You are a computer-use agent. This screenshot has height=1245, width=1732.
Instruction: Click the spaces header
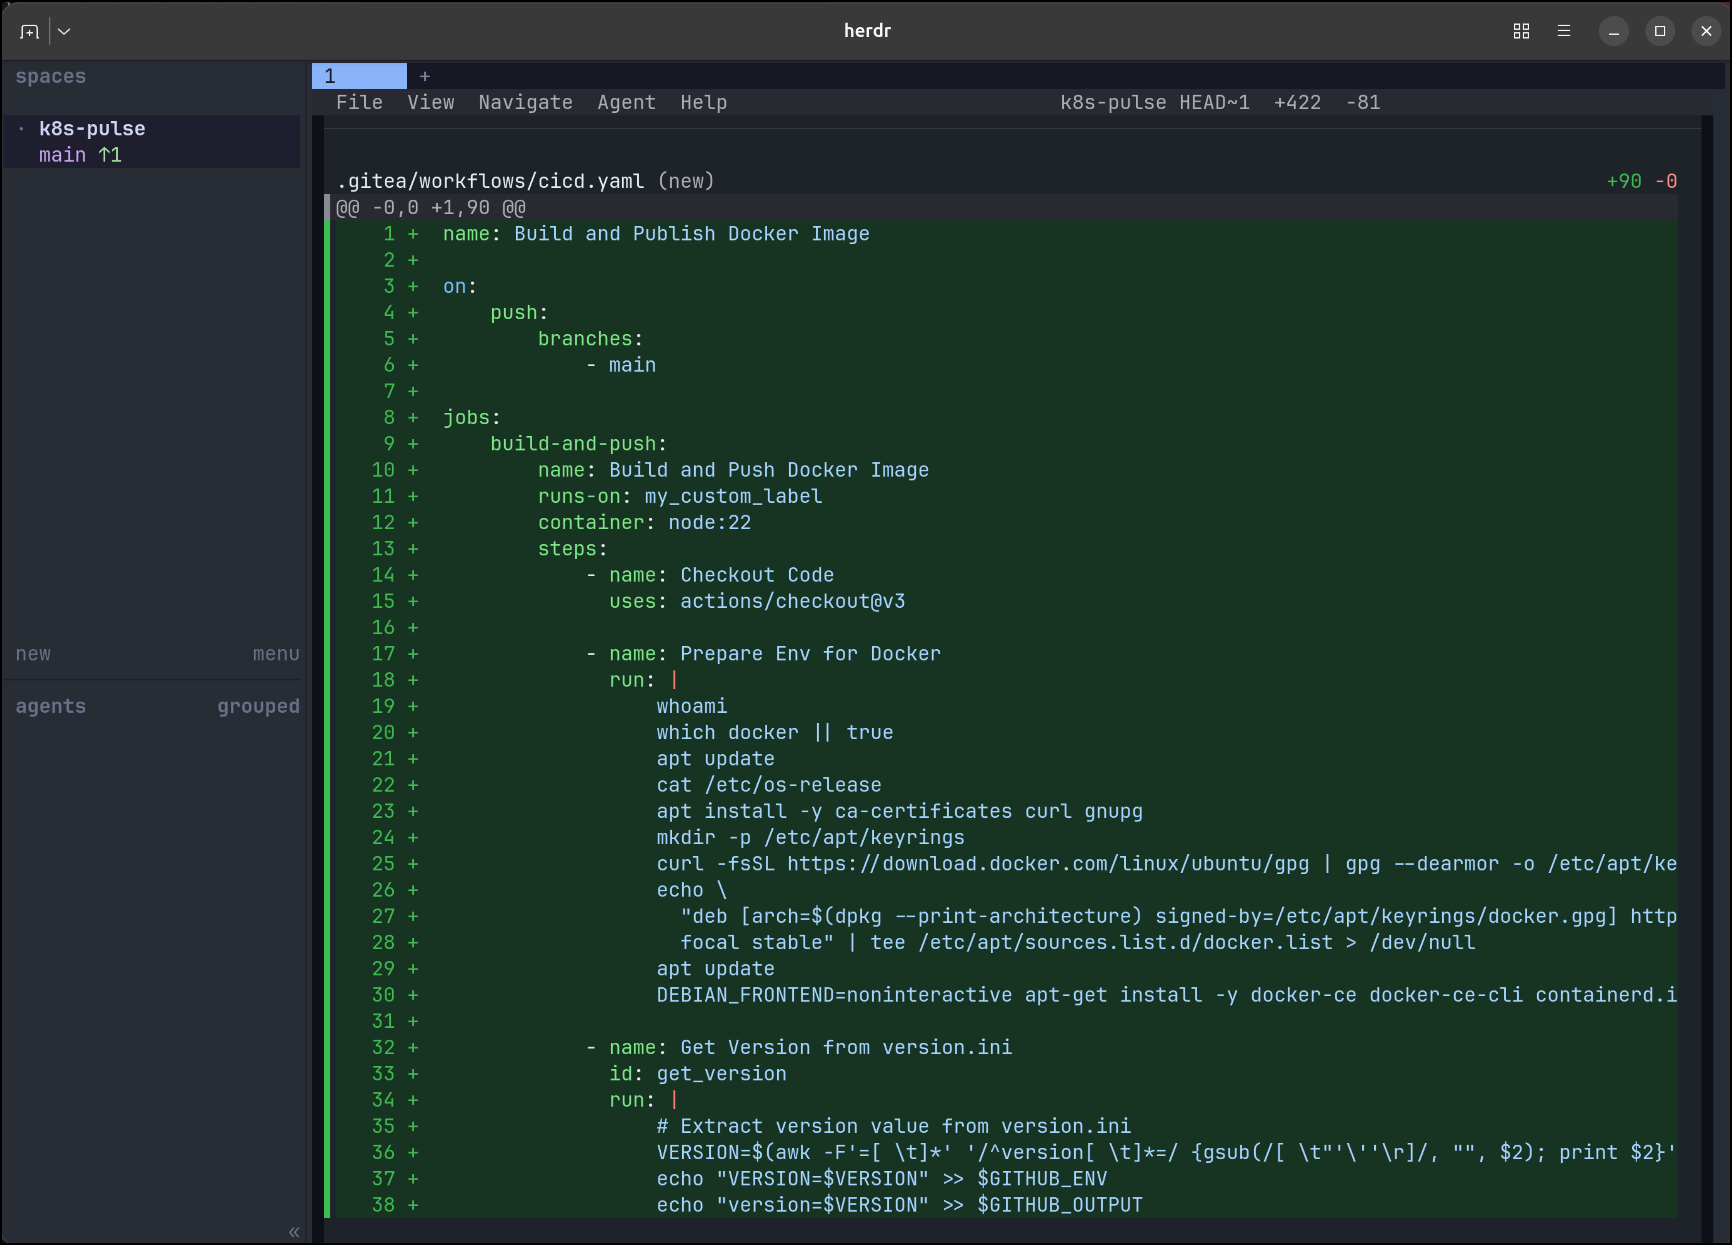(51, 76)
